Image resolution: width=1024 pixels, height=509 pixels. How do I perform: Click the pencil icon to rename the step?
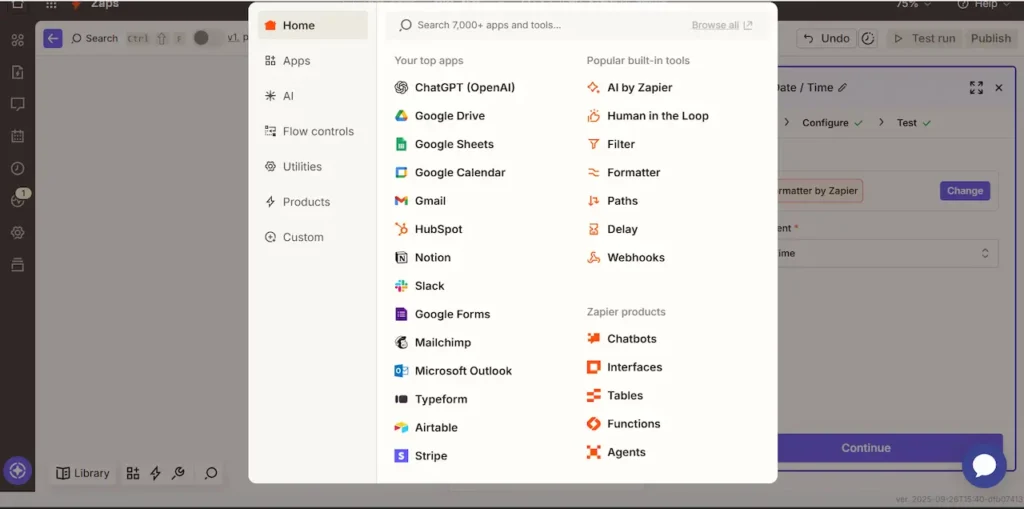[843, 88]
